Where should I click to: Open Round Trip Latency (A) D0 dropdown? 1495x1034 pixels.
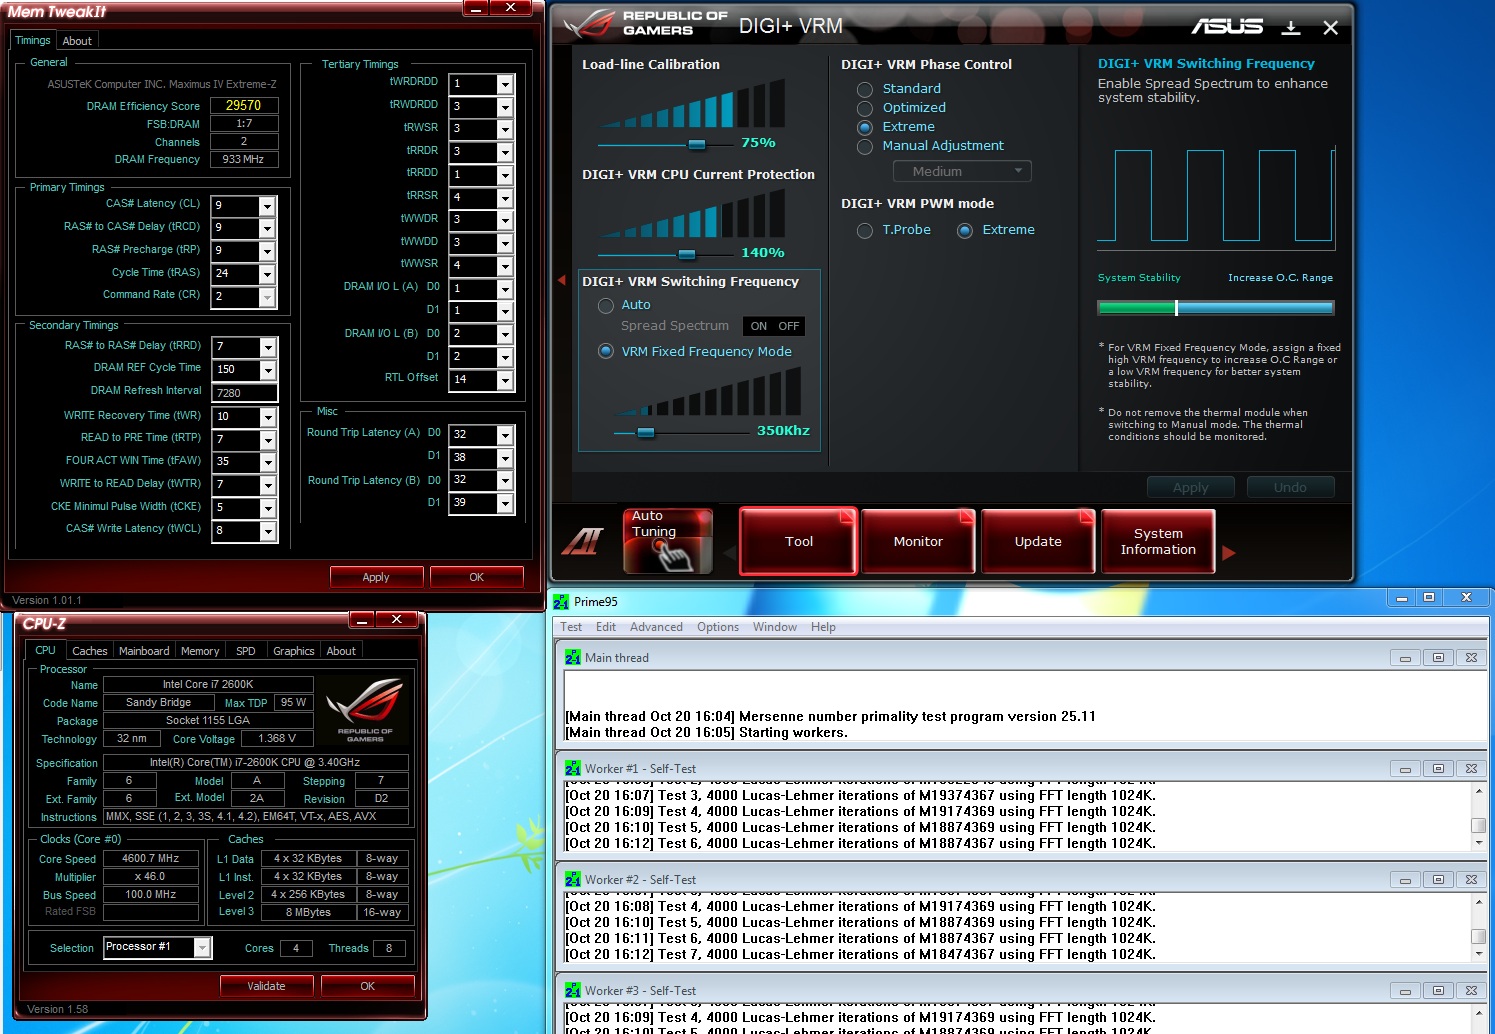pyautogui.click(x=504, y=435)
